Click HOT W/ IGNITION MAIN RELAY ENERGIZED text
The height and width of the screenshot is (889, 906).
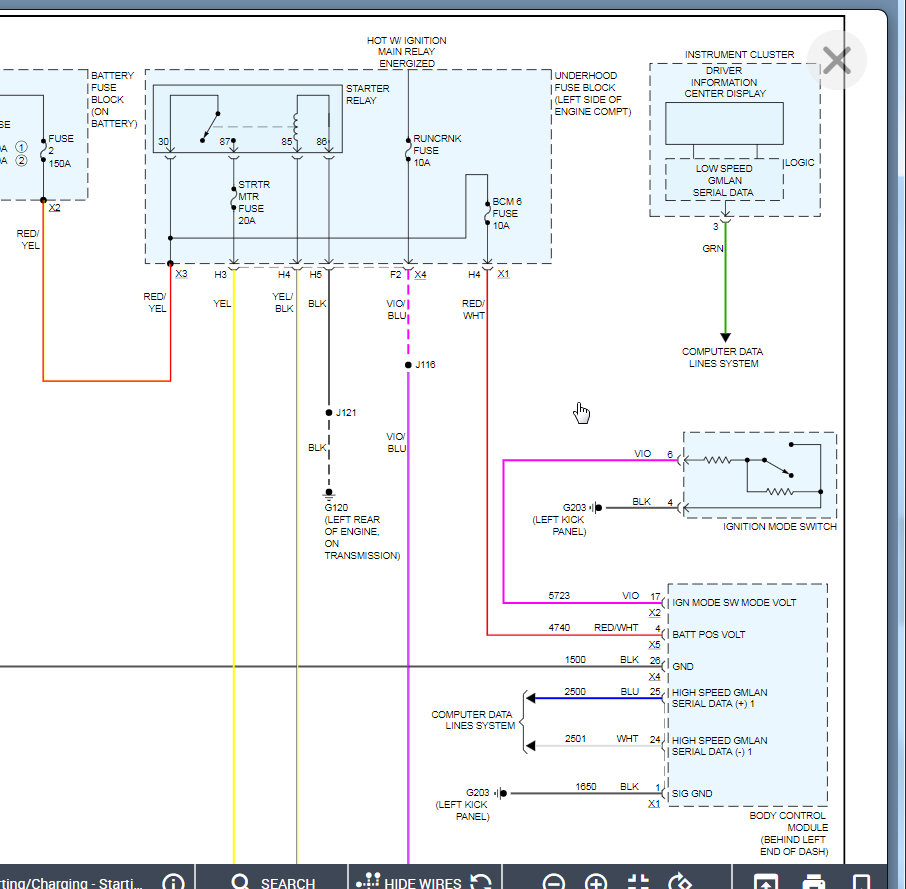(x=407, y=51)
